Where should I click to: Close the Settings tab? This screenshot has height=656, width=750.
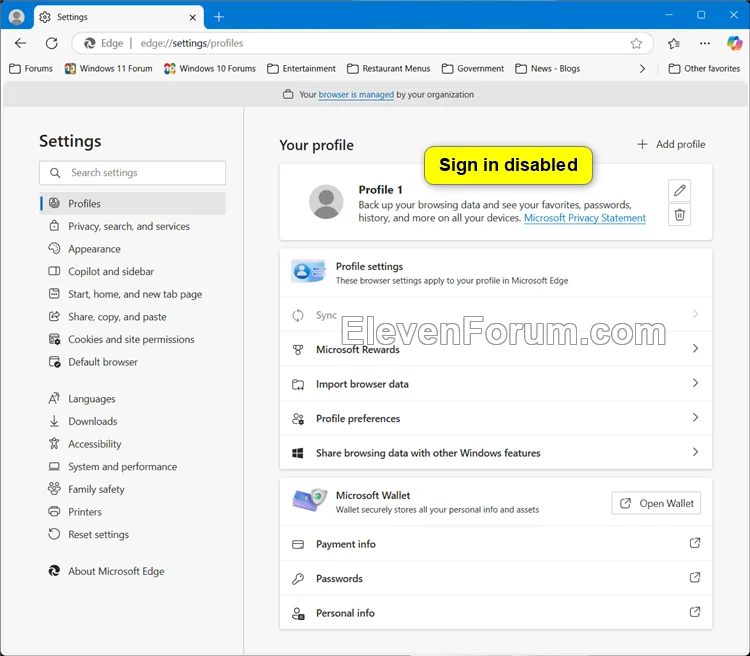pos(193,17)
